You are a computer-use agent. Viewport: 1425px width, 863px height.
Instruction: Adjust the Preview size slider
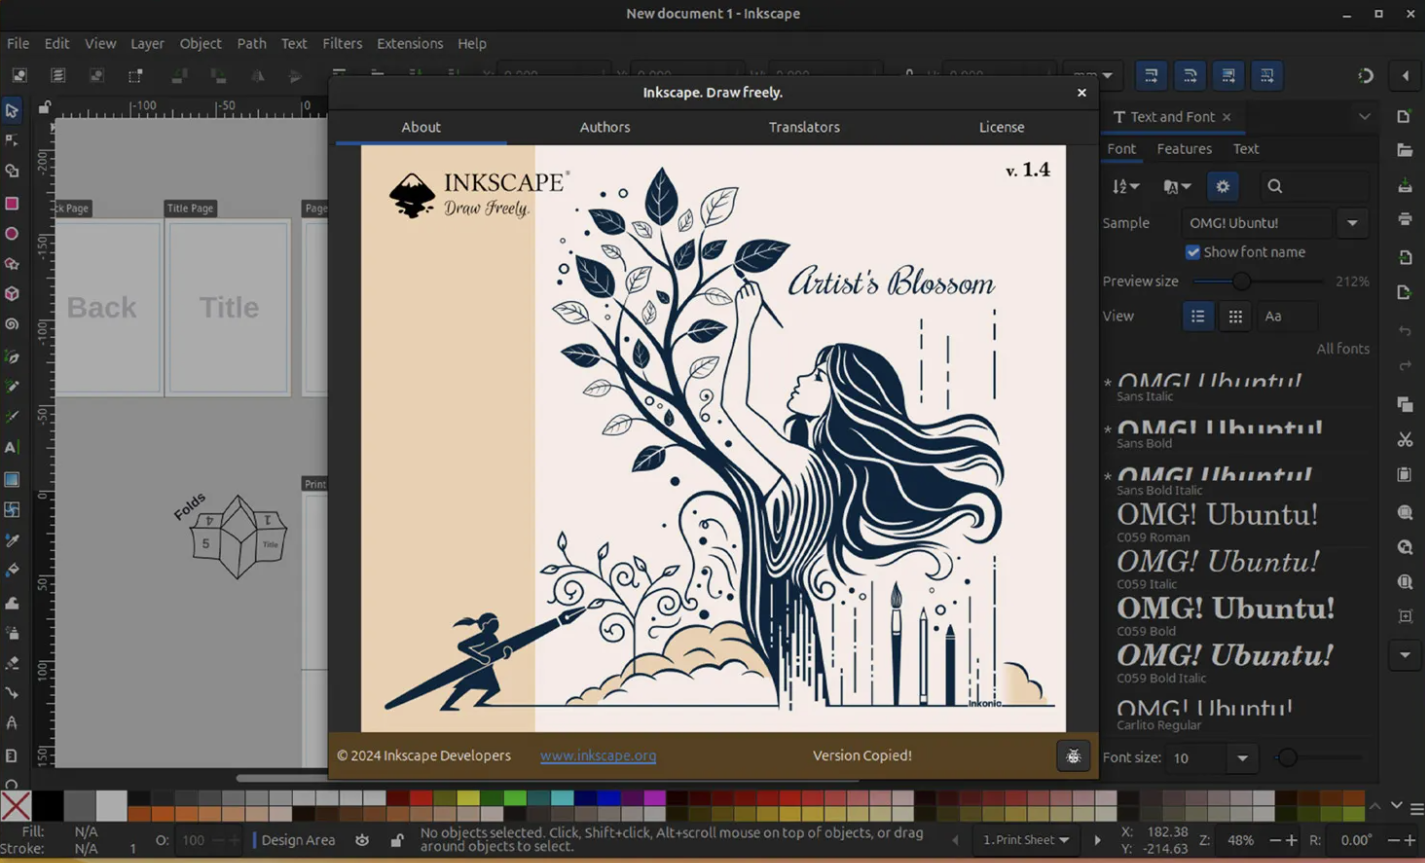tap(1258, 282)
